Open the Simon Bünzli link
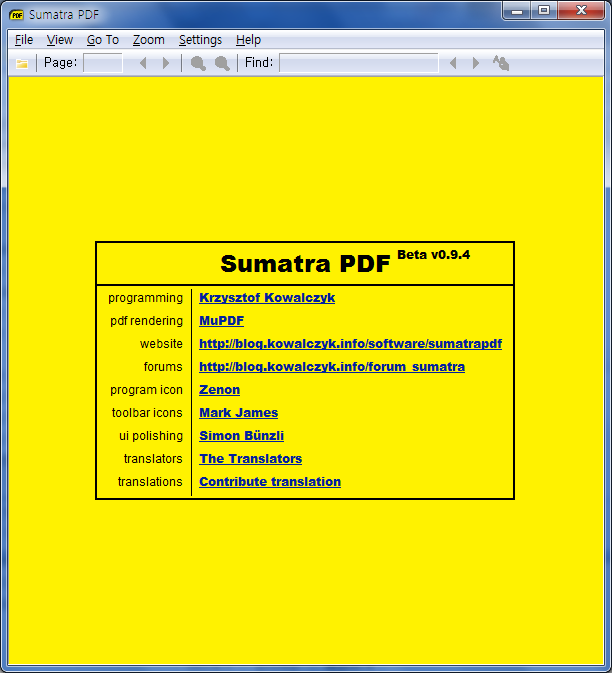 tap(241, 436)
